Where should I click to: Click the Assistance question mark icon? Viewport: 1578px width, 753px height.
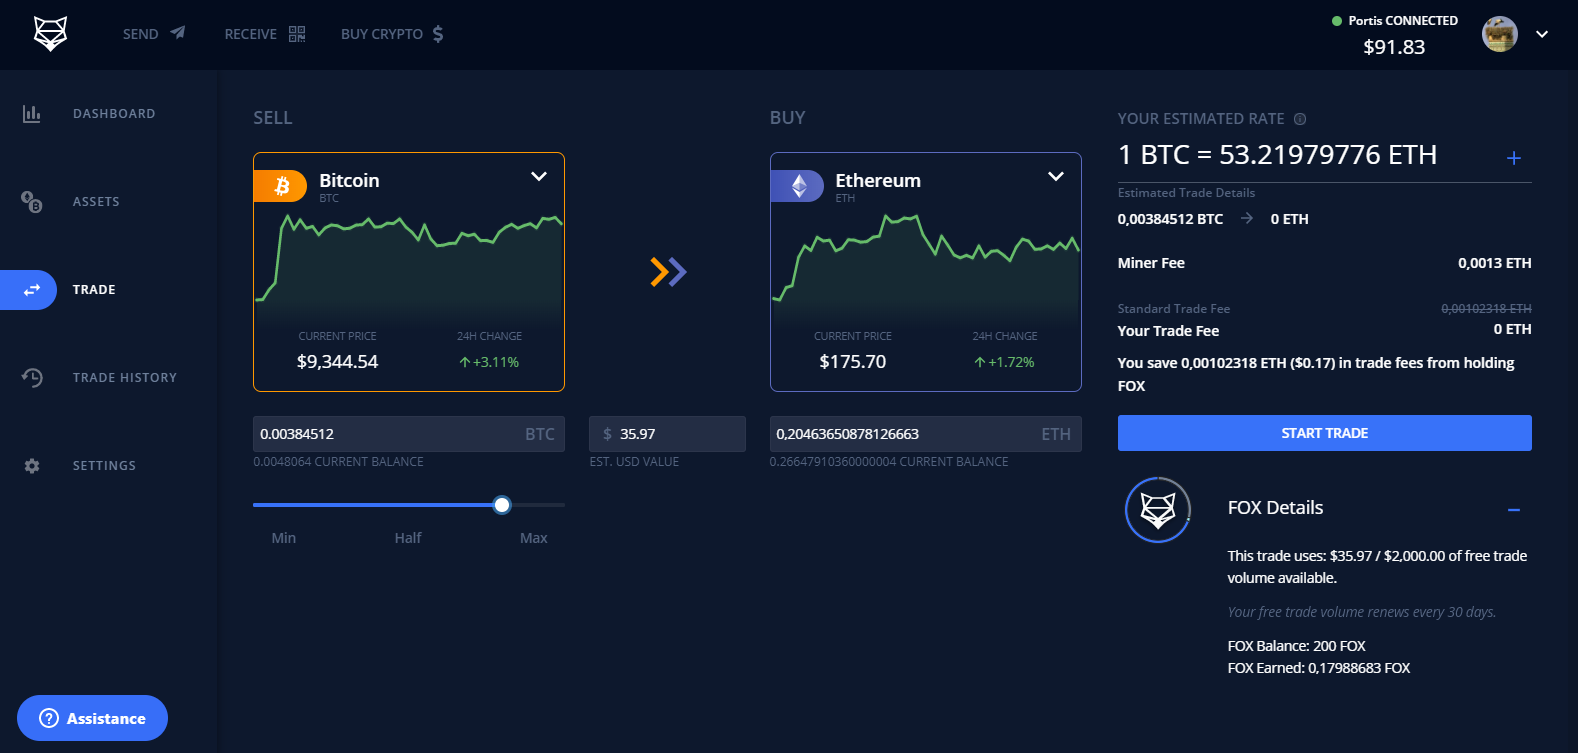coord(49,718)
